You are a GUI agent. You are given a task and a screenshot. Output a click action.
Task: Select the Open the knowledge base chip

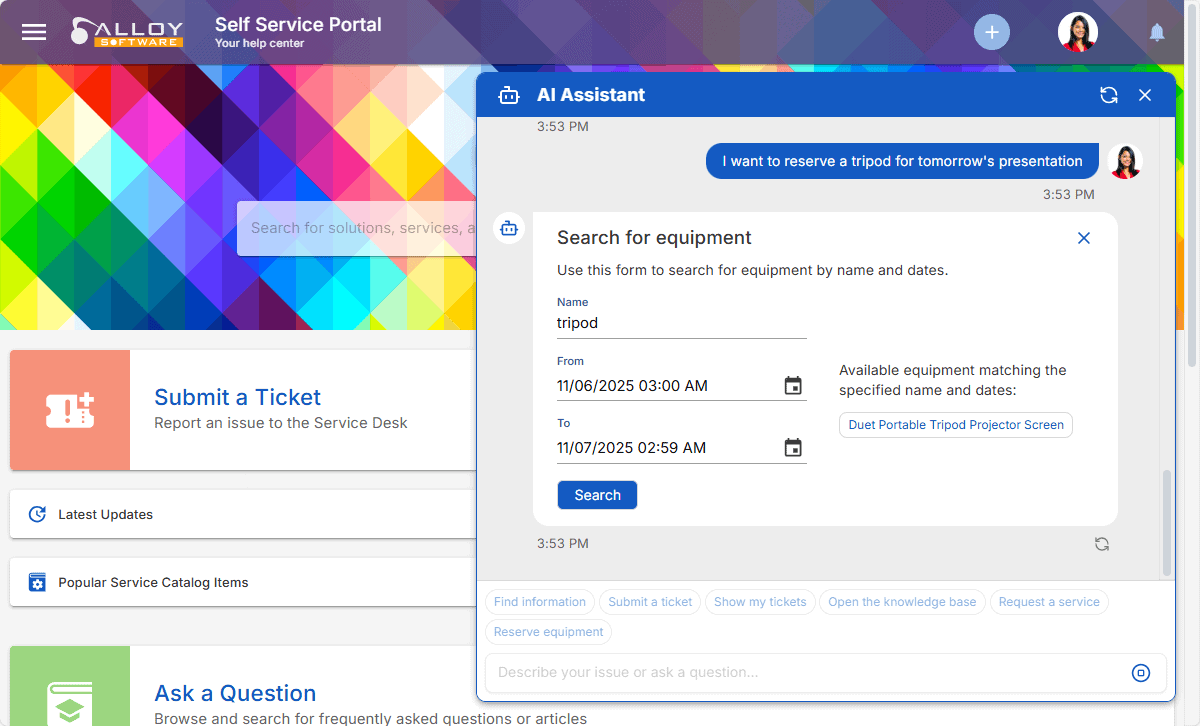click(x=901, y=602)
